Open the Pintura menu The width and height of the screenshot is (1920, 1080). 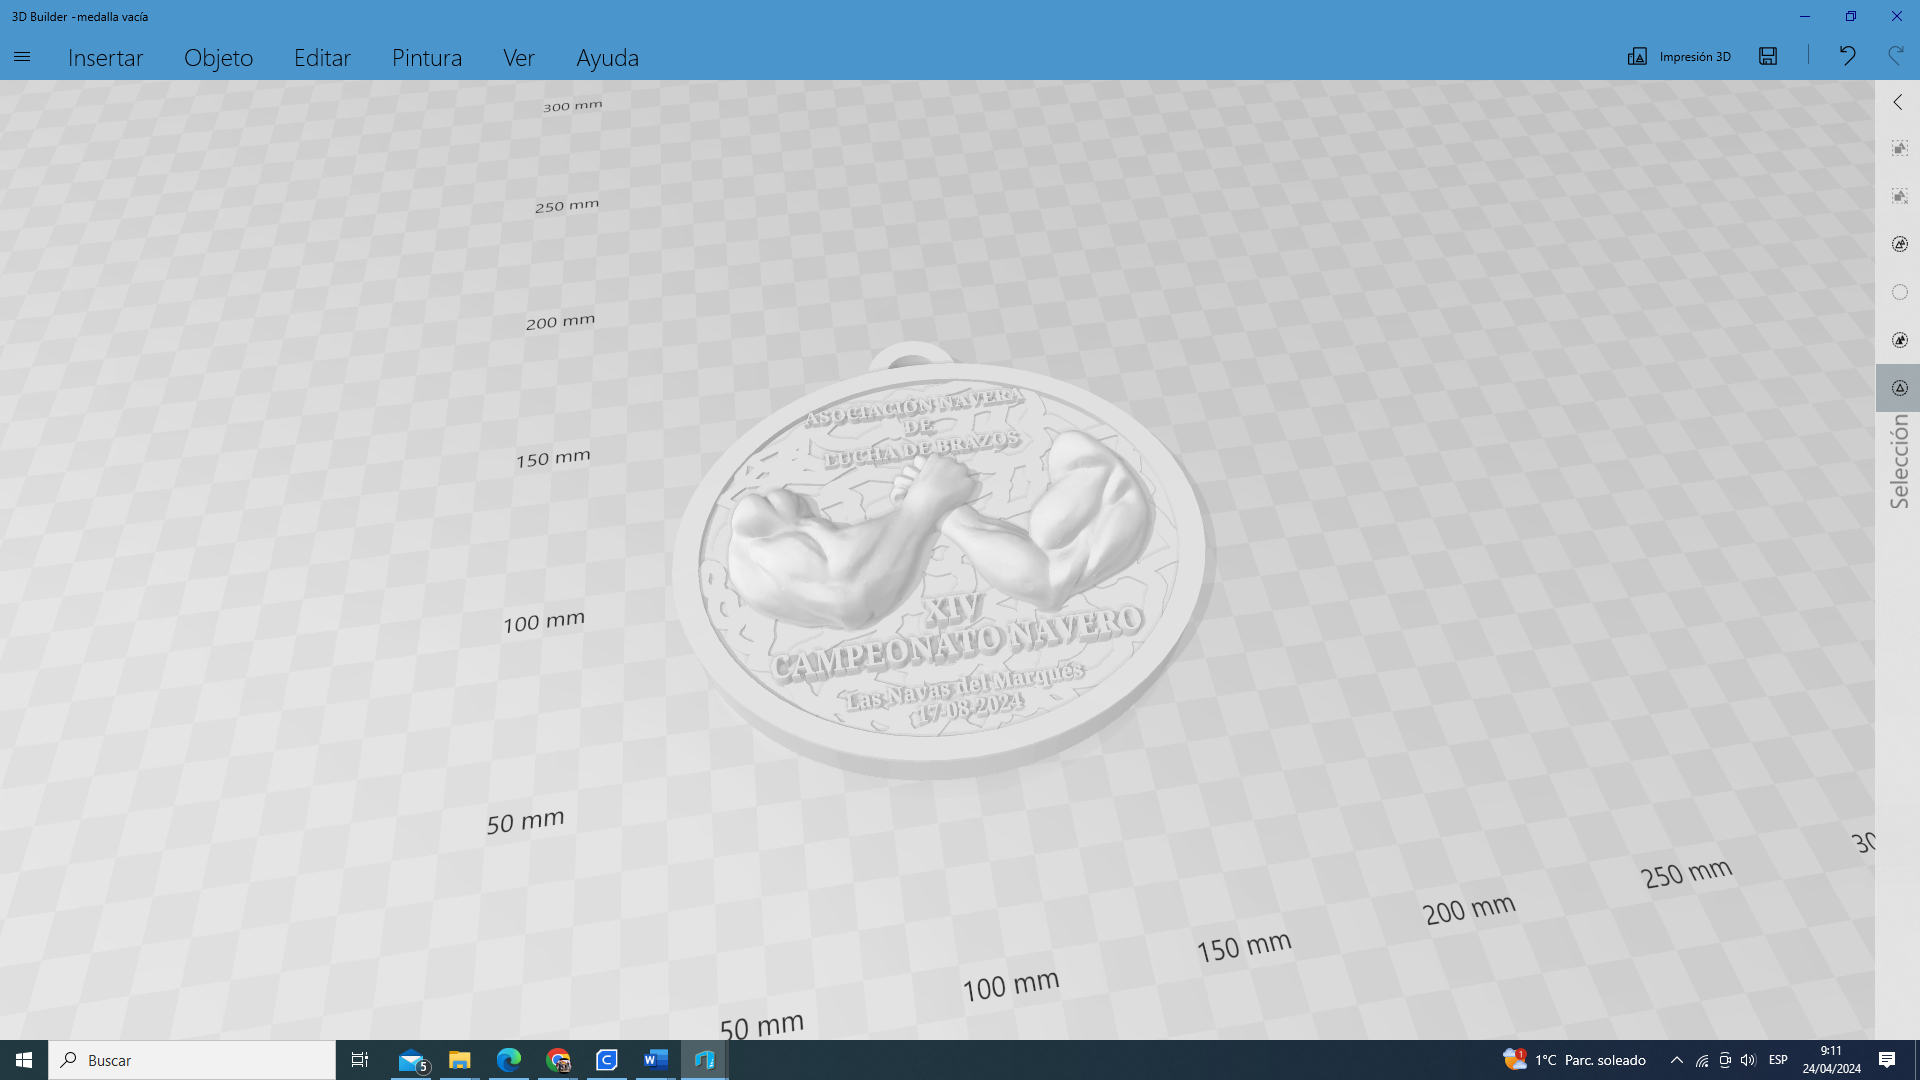click(x=427, y=57)
